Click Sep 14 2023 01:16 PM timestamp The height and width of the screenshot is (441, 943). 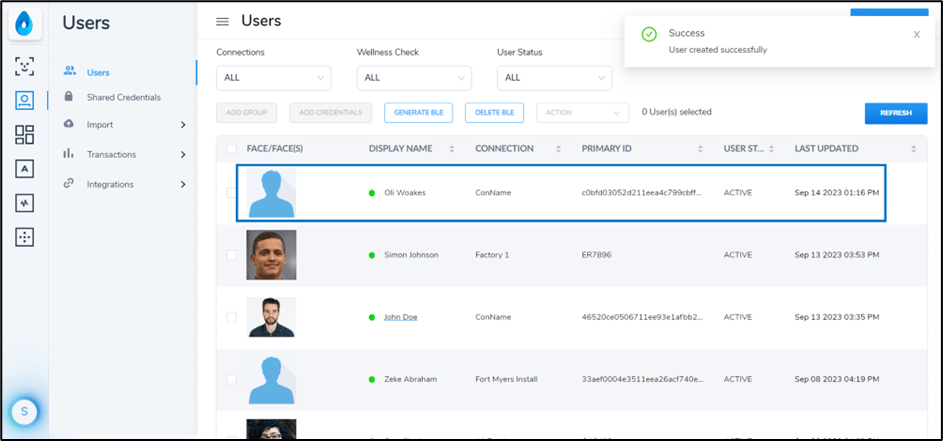[x=837, y=193]
